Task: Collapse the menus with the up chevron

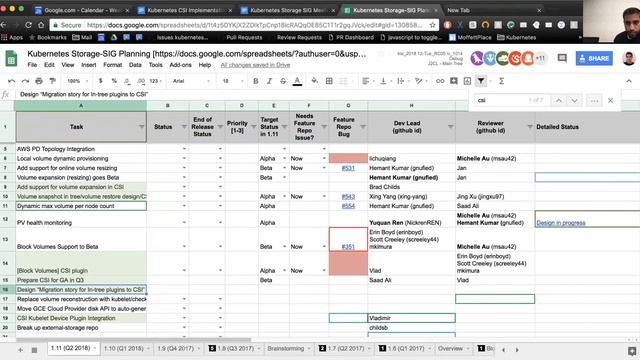Action: [x=629, y=81]
